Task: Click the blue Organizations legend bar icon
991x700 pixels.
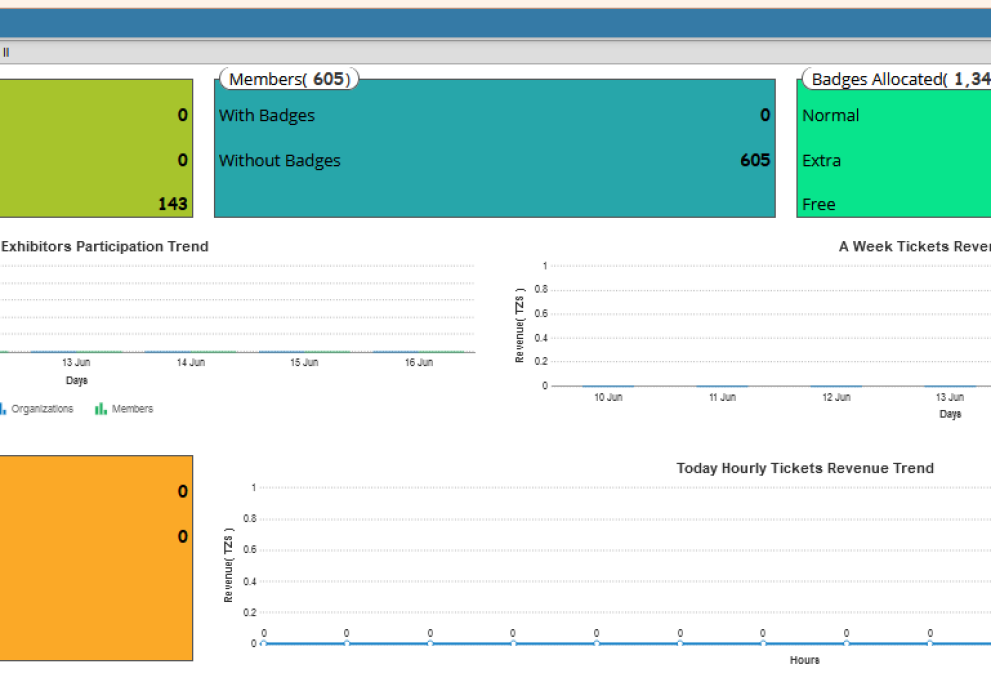Action: 3,409
